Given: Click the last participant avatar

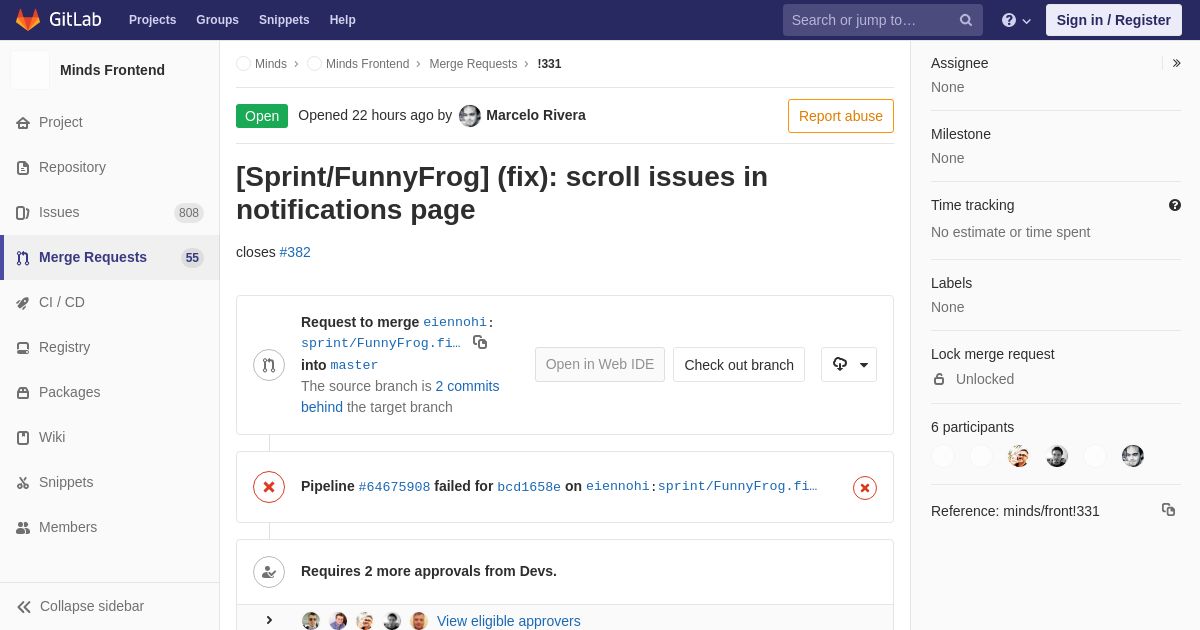Looking at the screenshot, I should click(1133, 456).
